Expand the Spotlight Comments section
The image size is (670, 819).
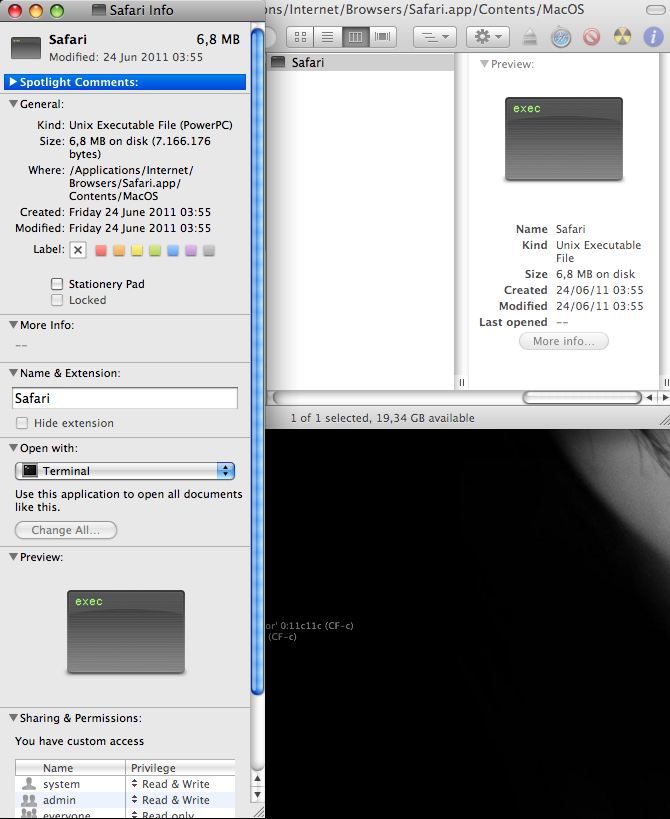tap(14, 82)
